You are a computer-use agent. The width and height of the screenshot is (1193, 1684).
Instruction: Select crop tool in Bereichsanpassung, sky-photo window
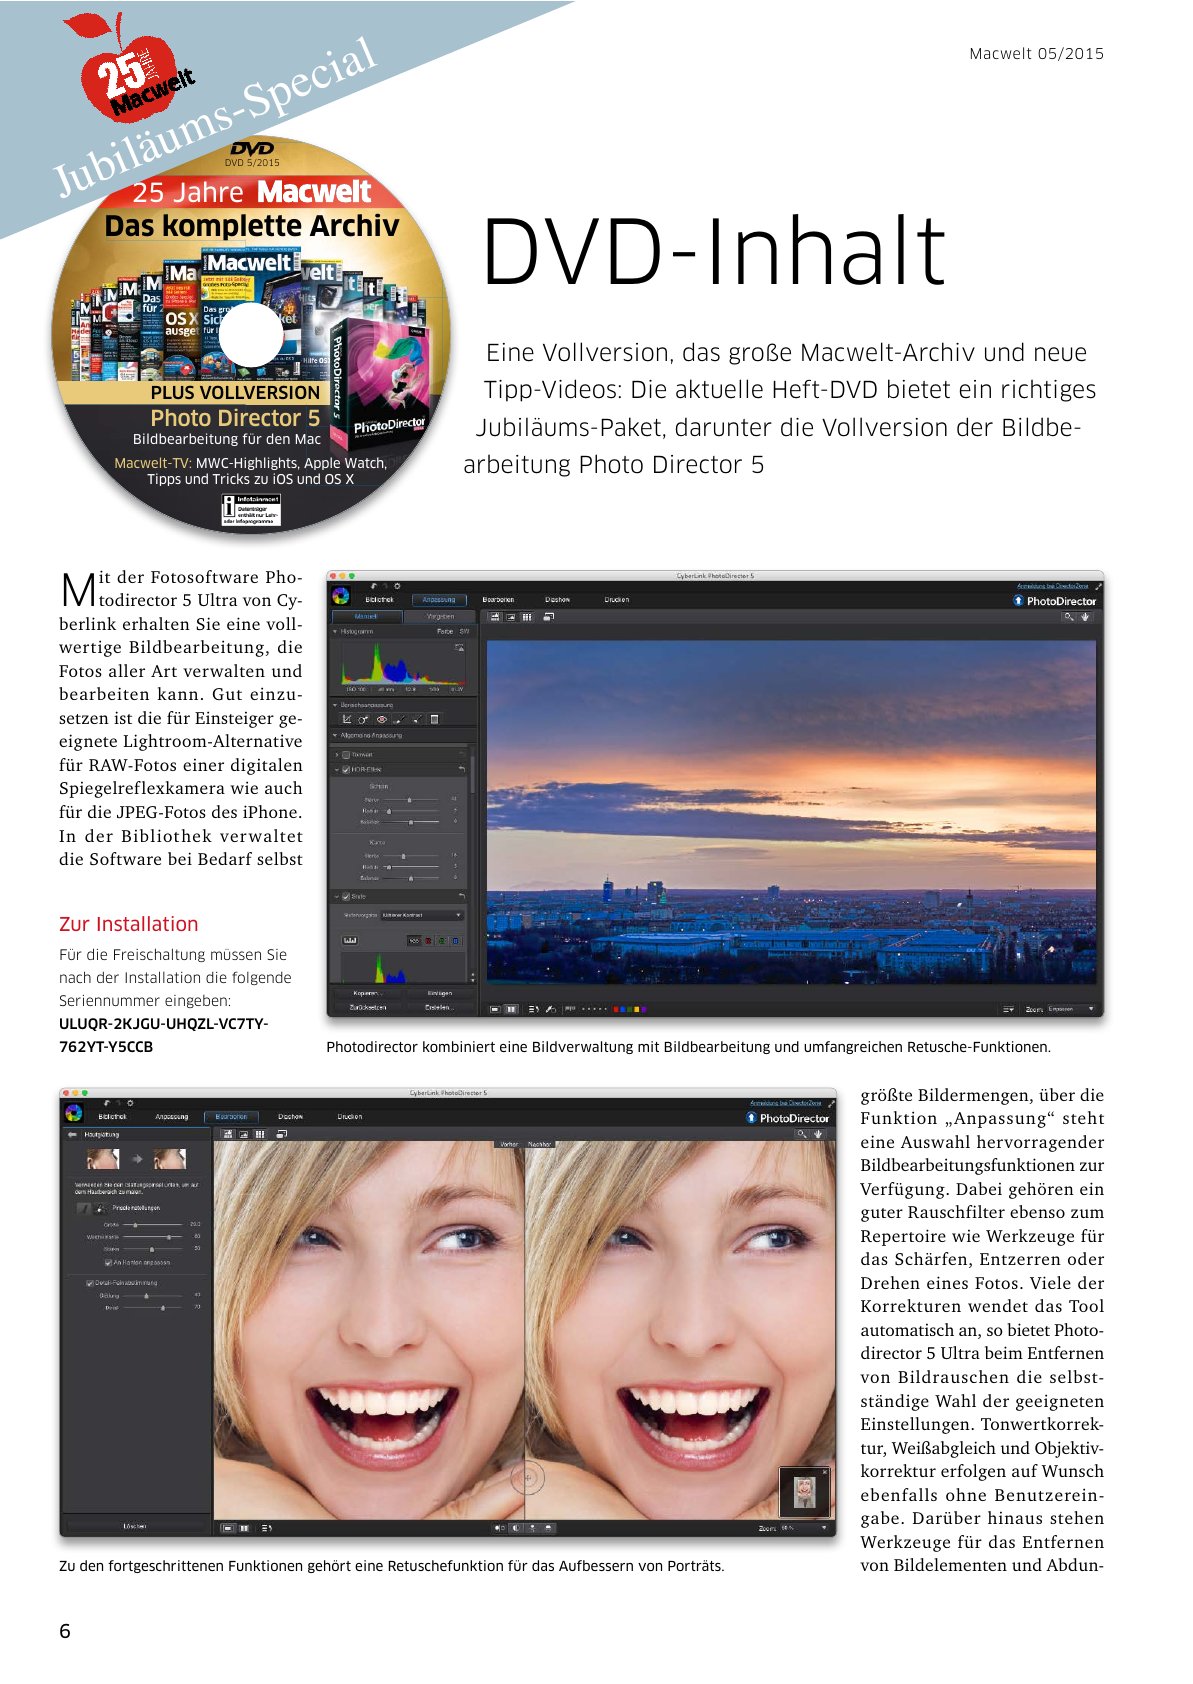347,719
